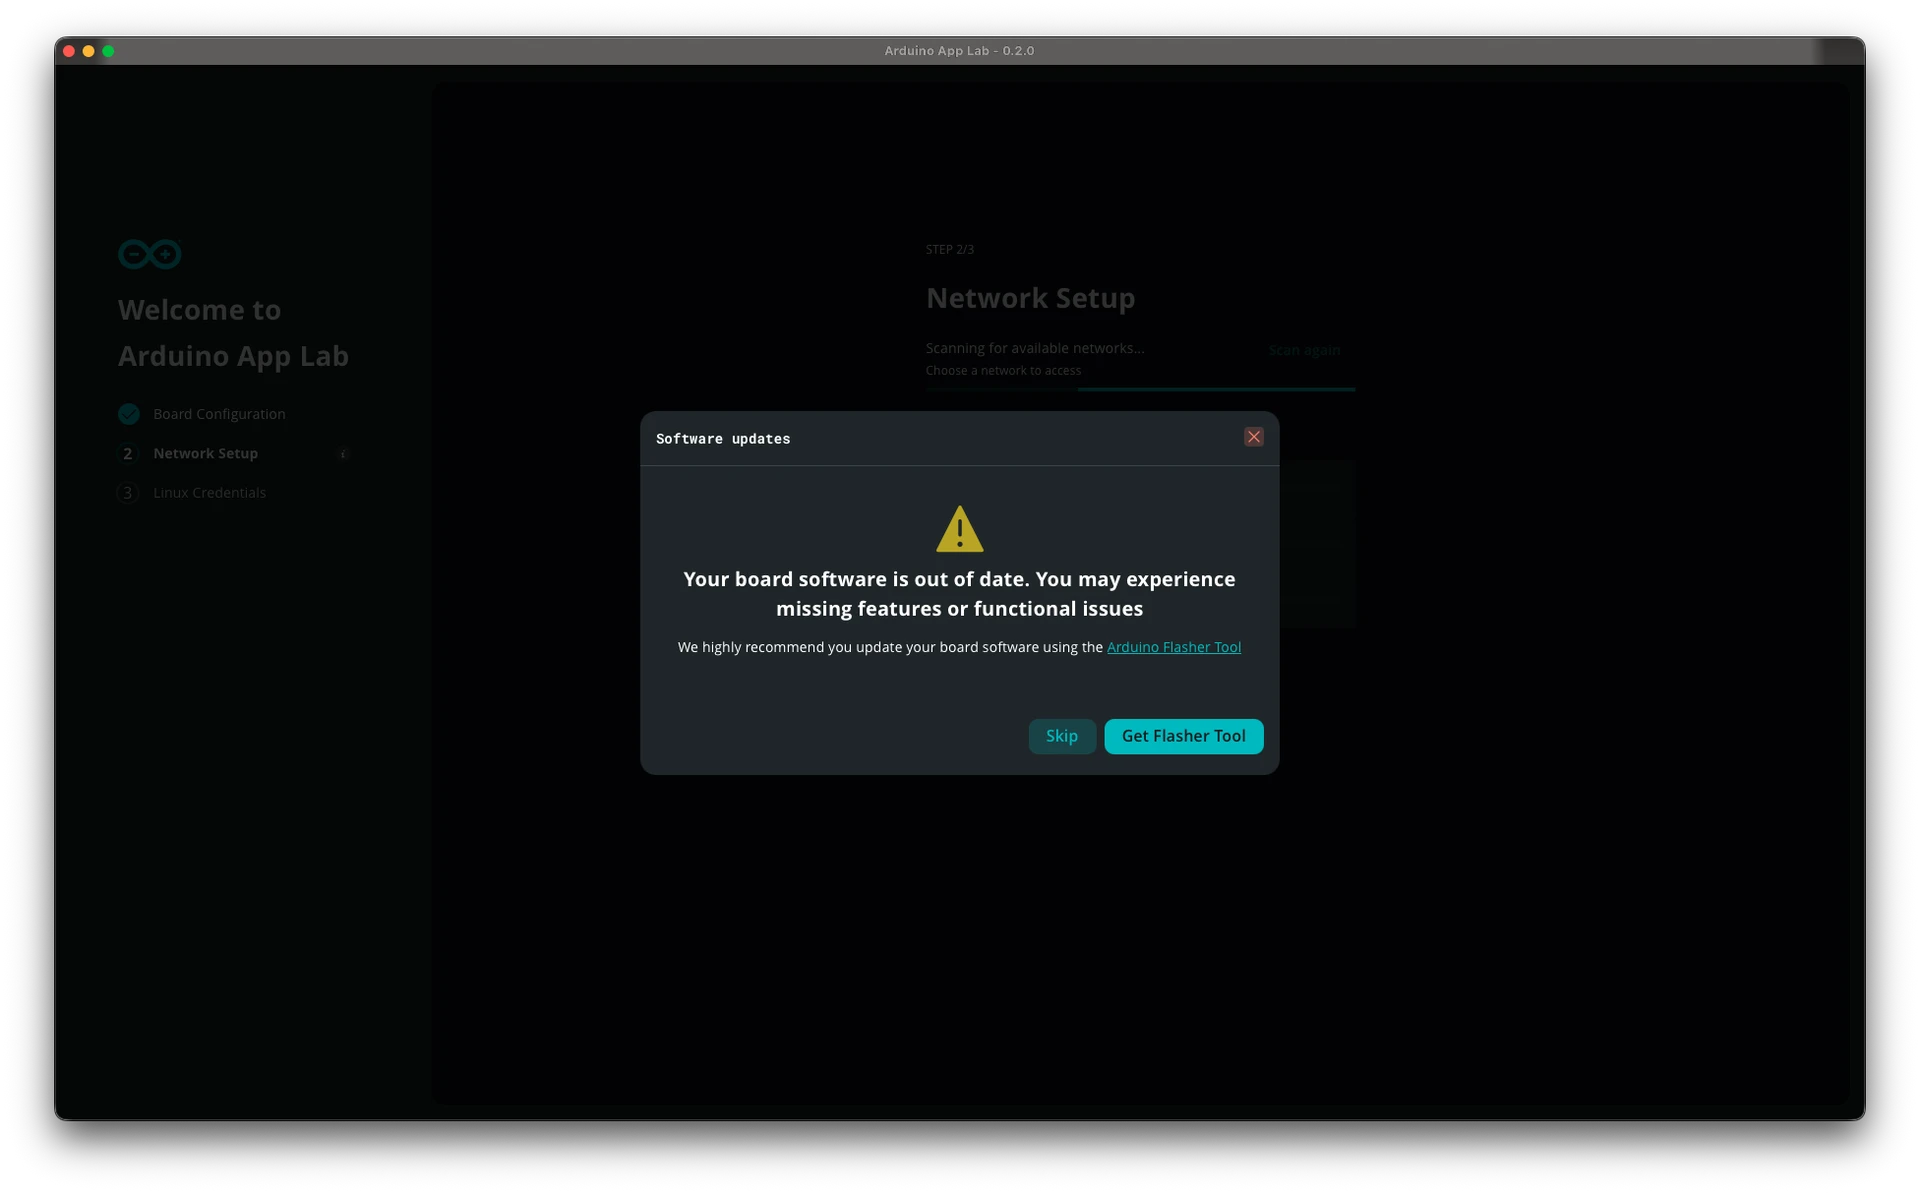The height and width of the screenshot is (1193, 1920).
Task: Click the Scan again link
Action: [1304, 350]
